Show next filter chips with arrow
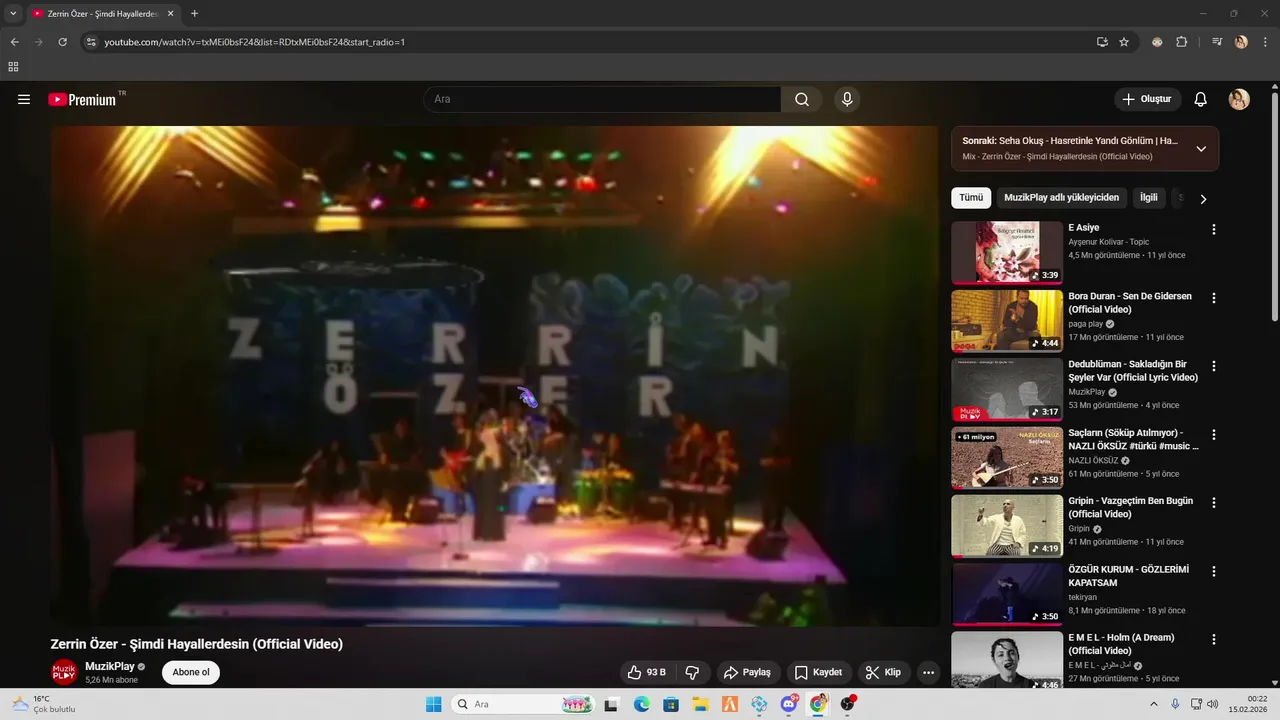The width and height of the screenshot is (1280, 720). (1203, 198)
